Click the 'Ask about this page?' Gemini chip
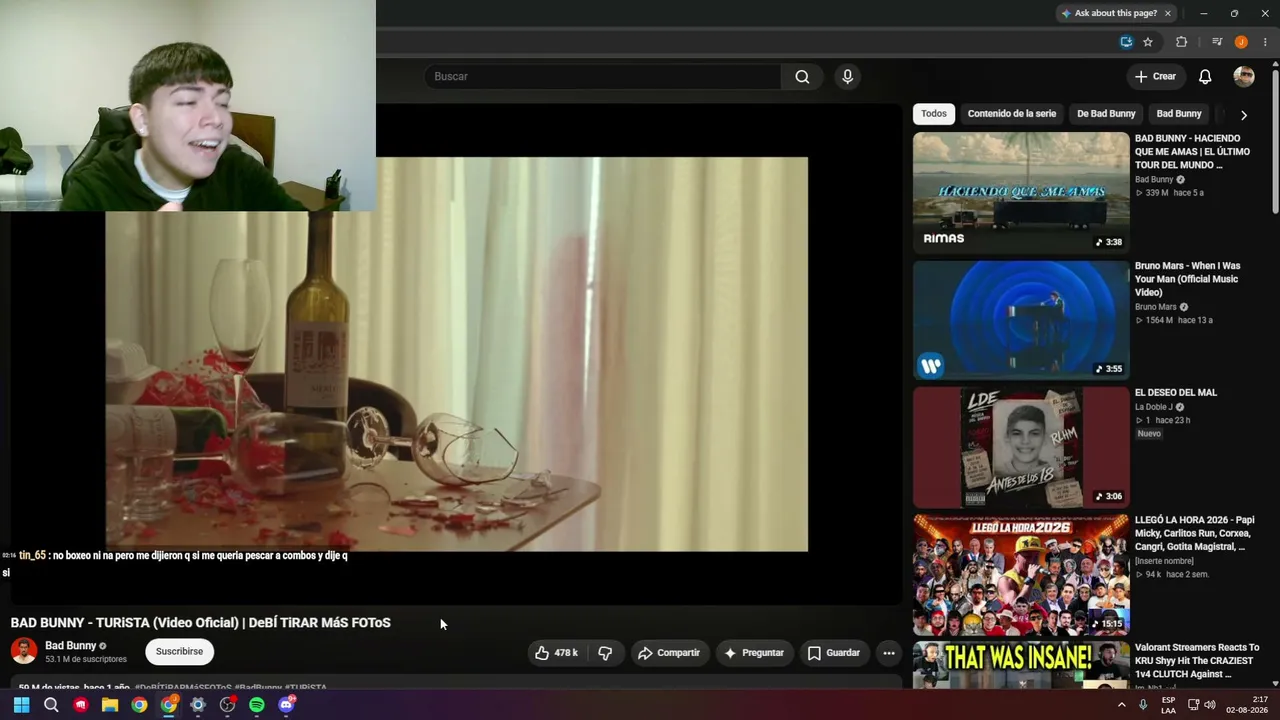Viewport: 1280px width, 720px height. 1108,13
